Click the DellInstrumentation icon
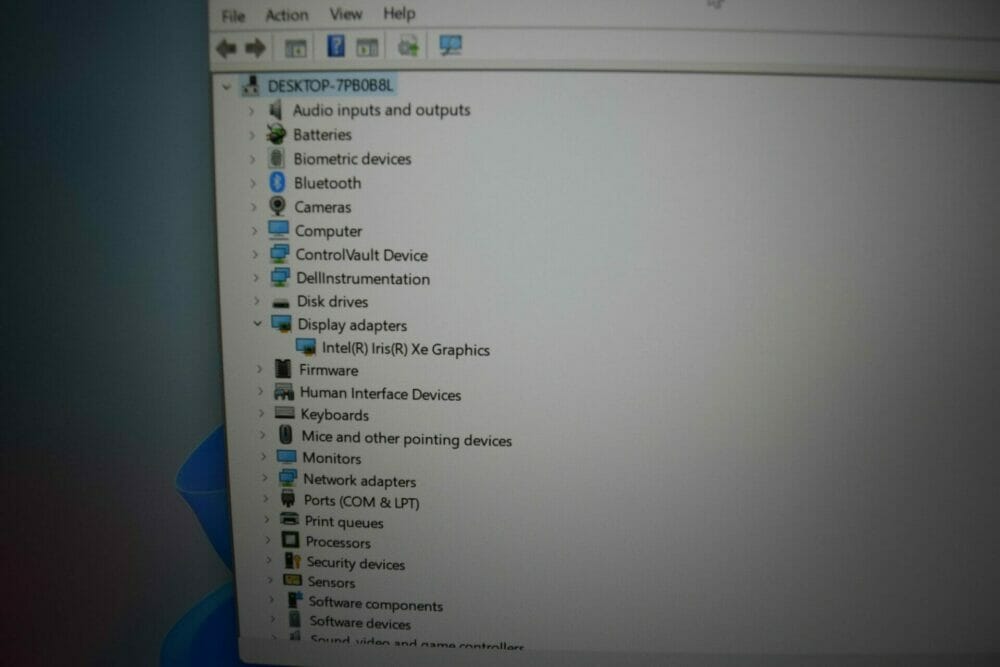This screenshot has width=1000, height=667. point(280,277)
